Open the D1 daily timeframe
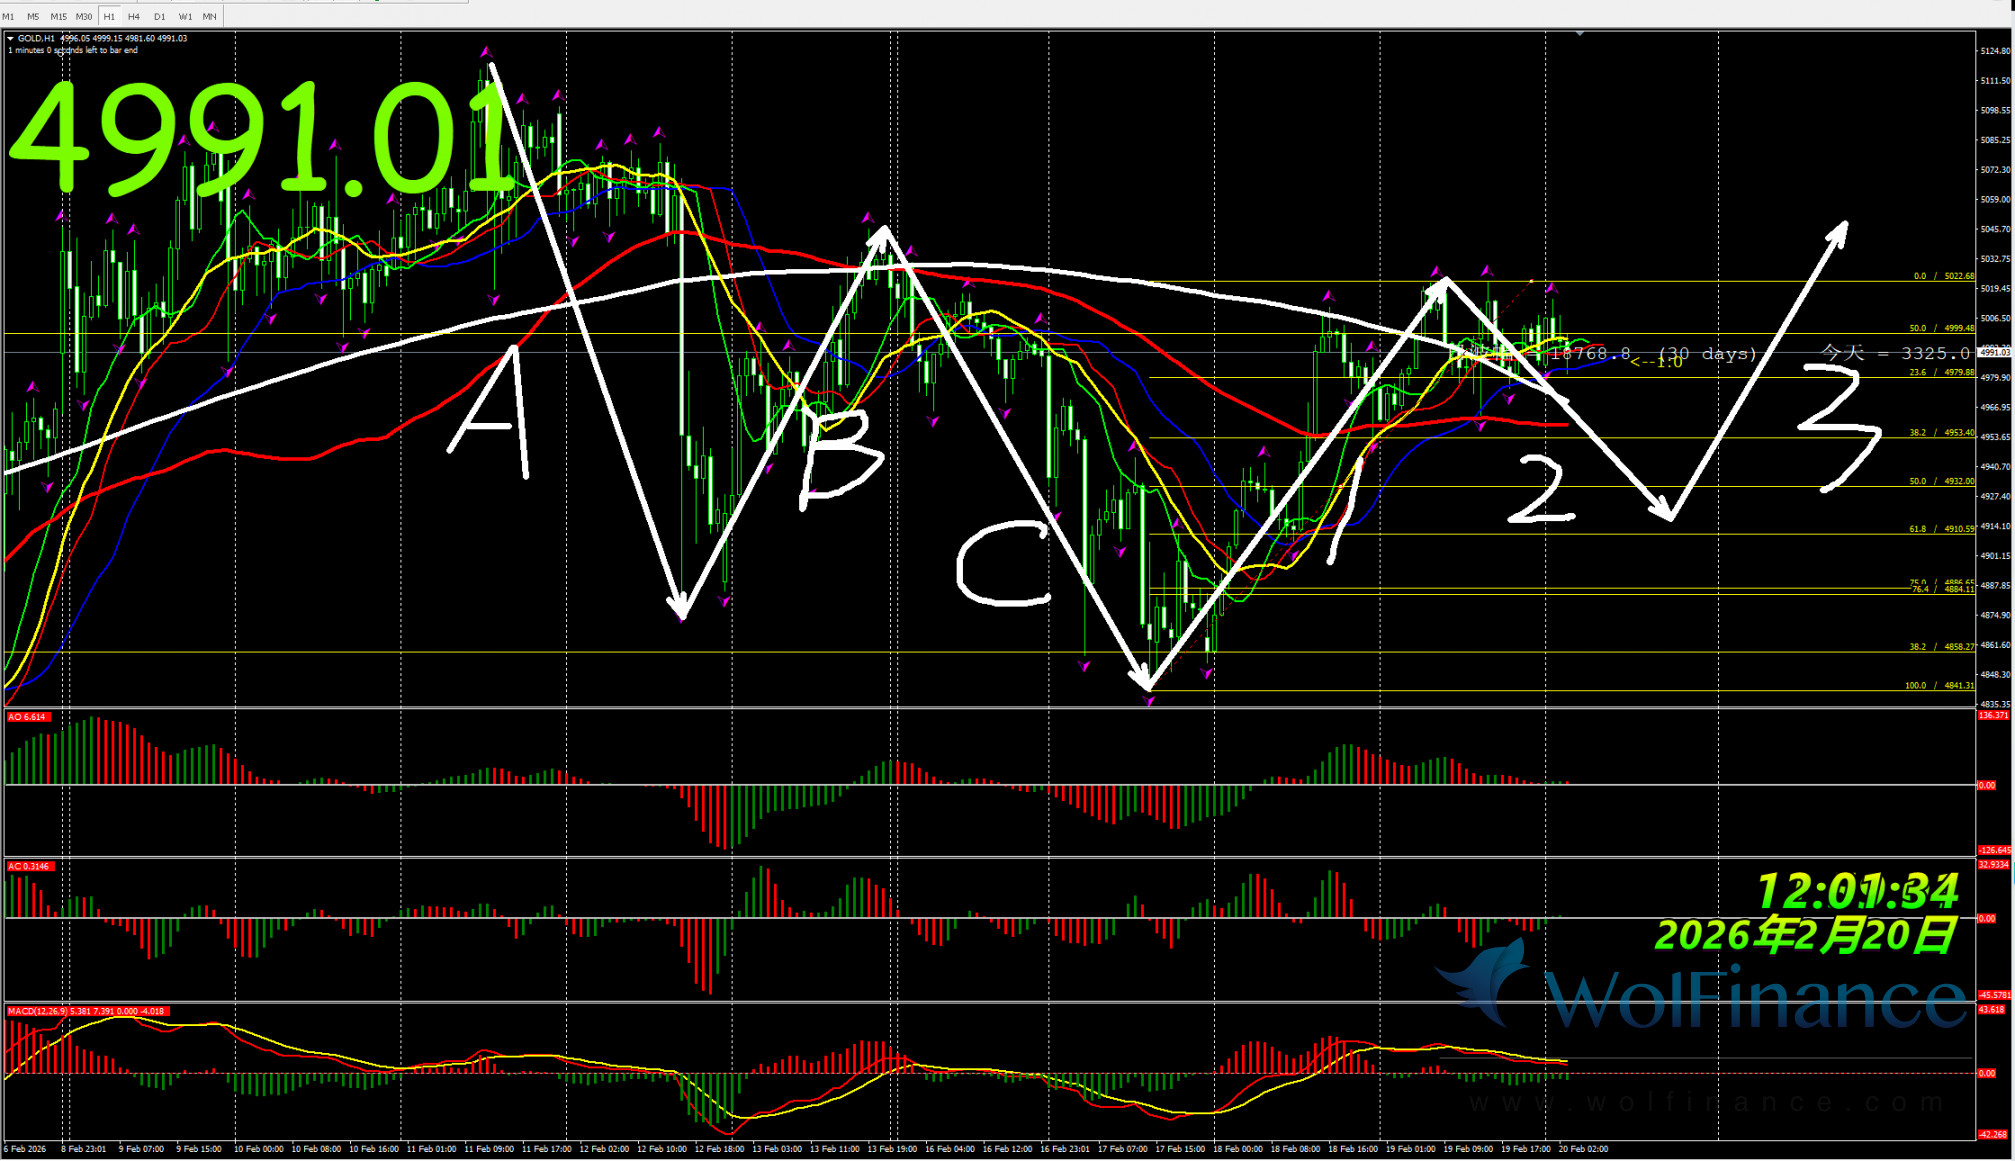Image resolution: width=2015 pixels, height=1161 pixels. (x=159, y=16)
